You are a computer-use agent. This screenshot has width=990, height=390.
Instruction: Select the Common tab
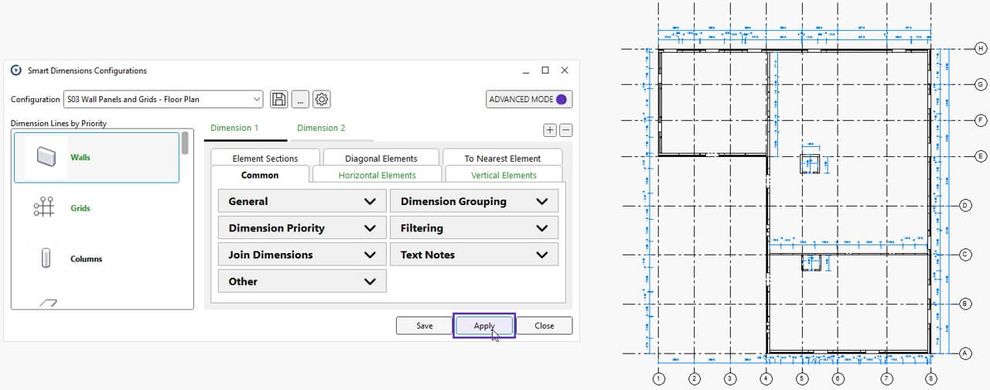click(260, 175)
